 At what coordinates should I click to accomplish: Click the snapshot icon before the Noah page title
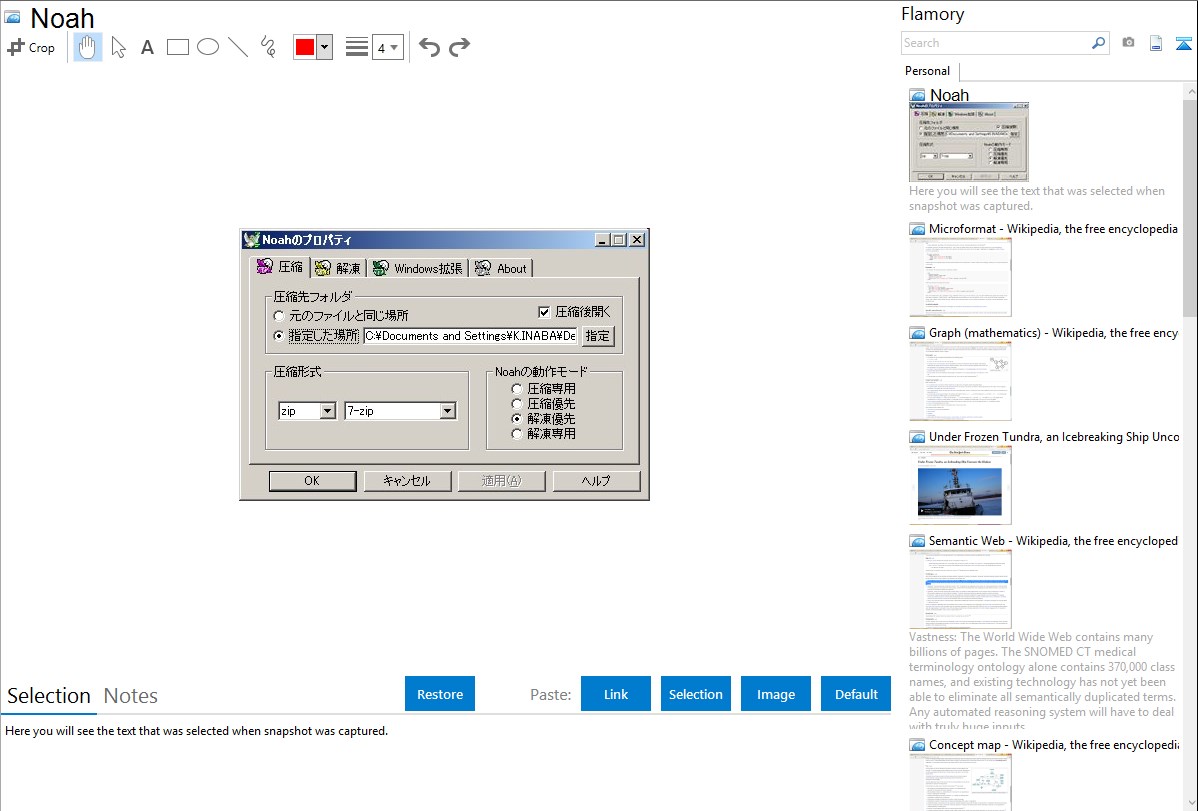pyautogui.click(x=12, y=17)
